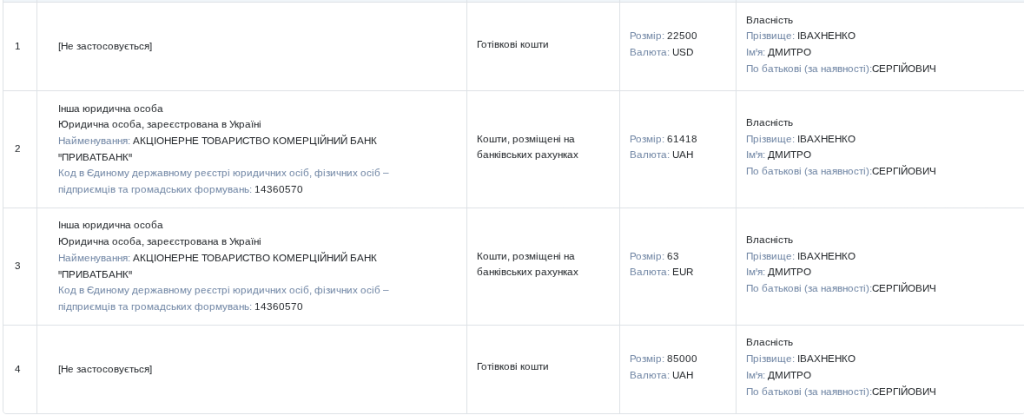Click row number 1 cell

(x=18, y=46)
